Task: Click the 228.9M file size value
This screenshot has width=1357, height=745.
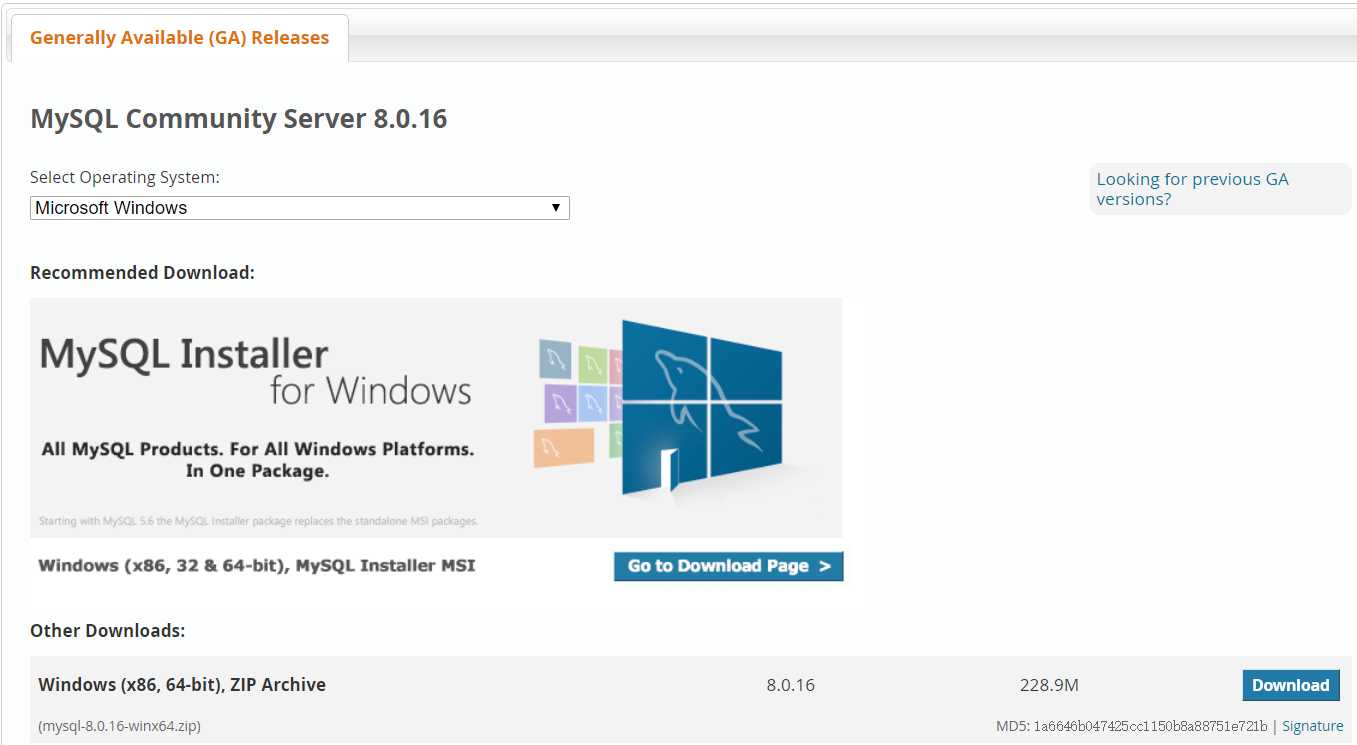Action: [1049, 685]
